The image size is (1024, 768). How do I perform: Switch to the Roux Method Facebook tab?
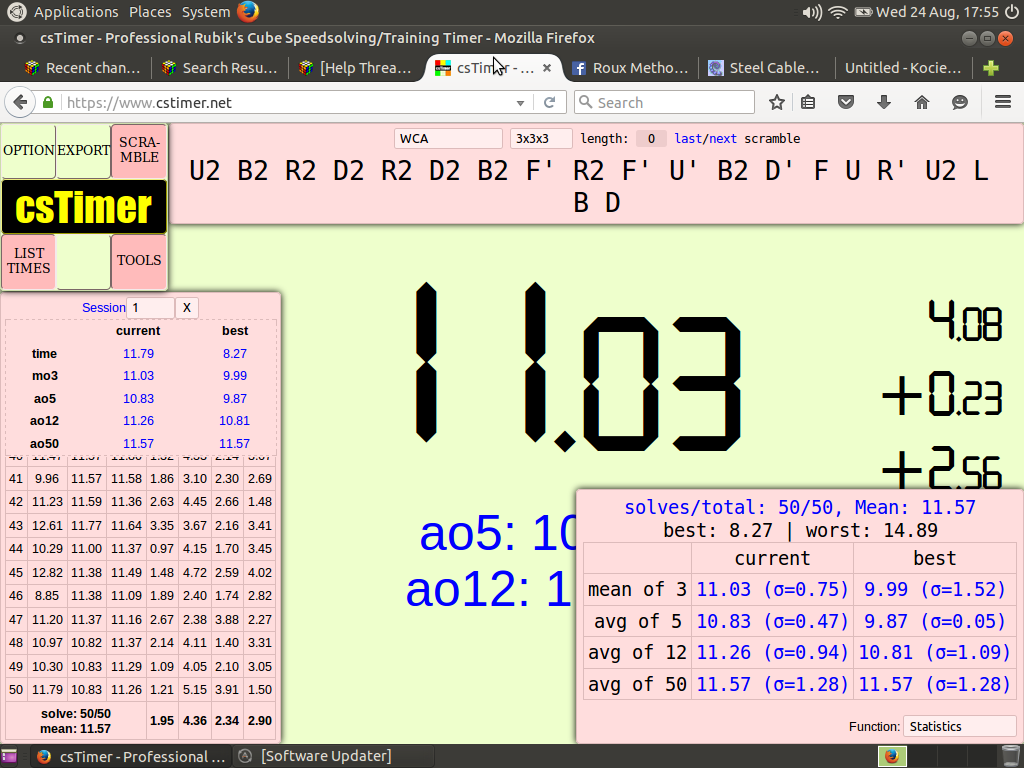tap(630, 68)
